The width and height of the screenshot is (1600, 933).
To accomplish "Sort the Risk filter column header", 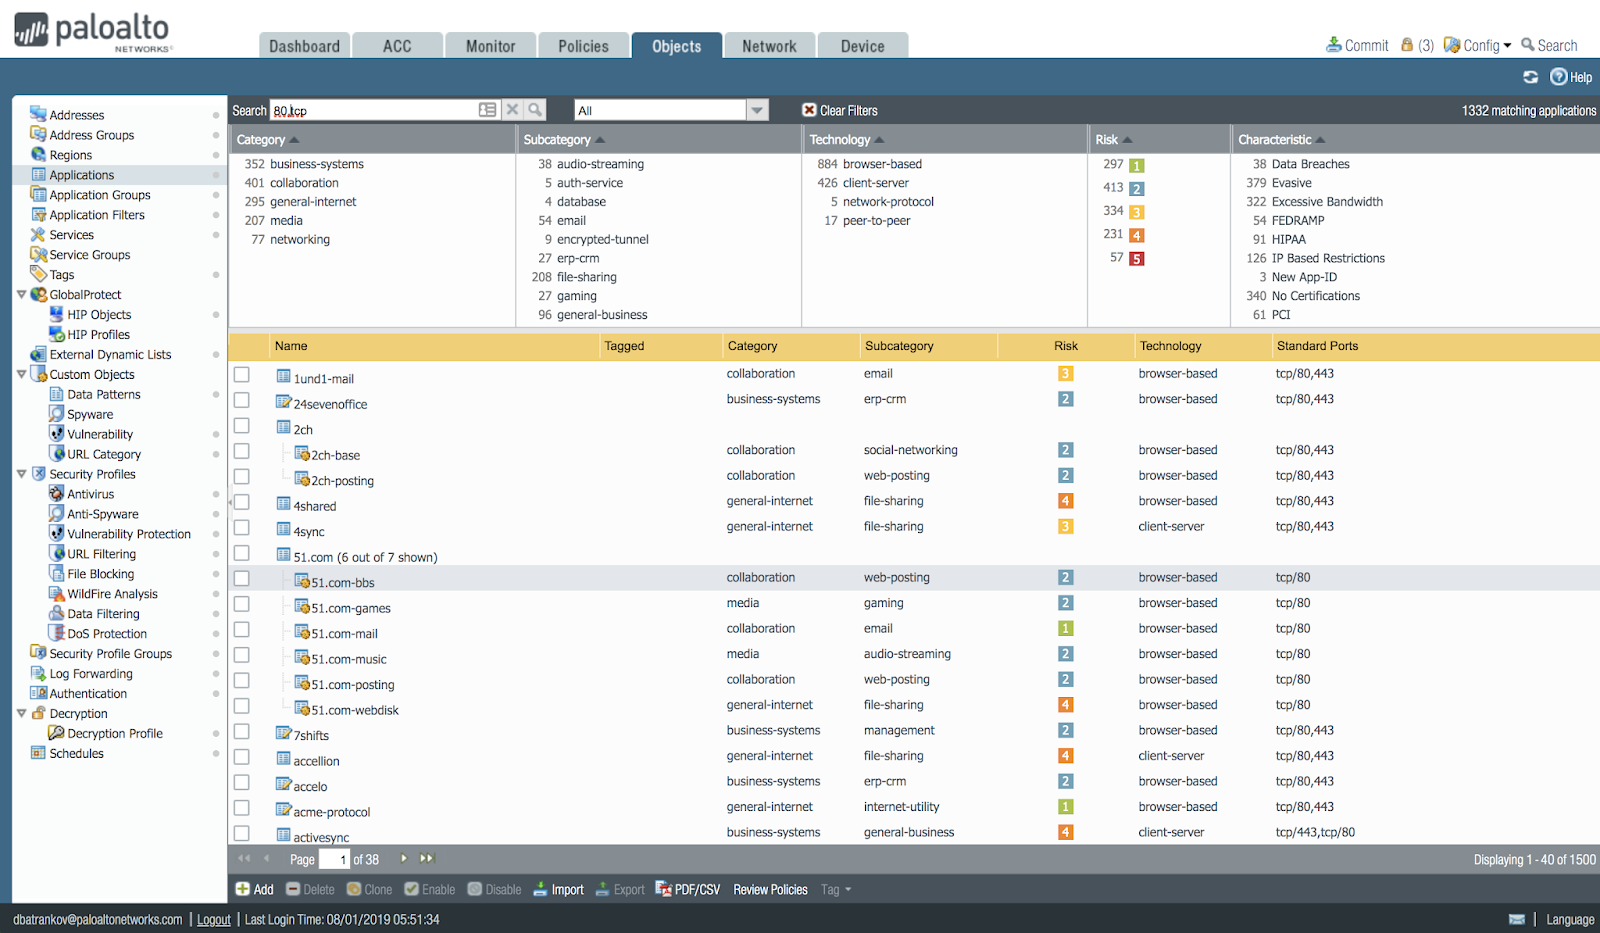I will pos(1159,140).
